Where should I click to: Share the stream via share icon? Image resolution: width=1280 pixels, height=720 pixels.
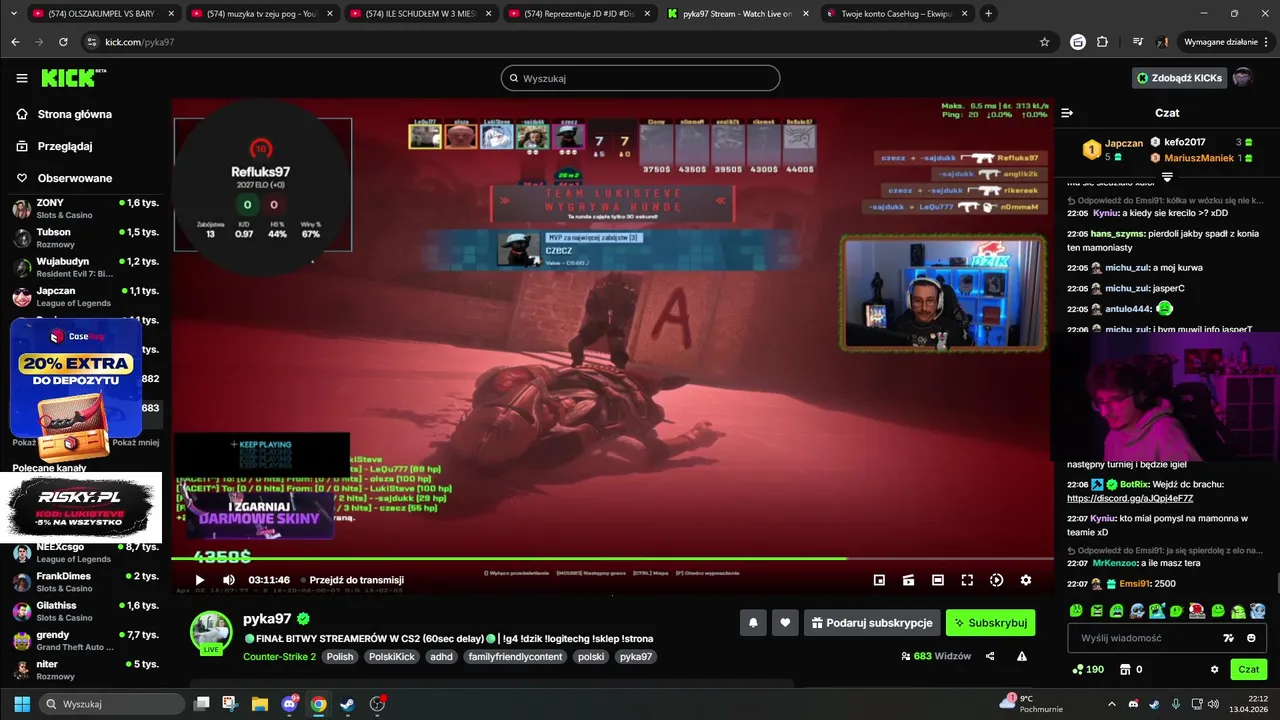(x=990, y=656)
